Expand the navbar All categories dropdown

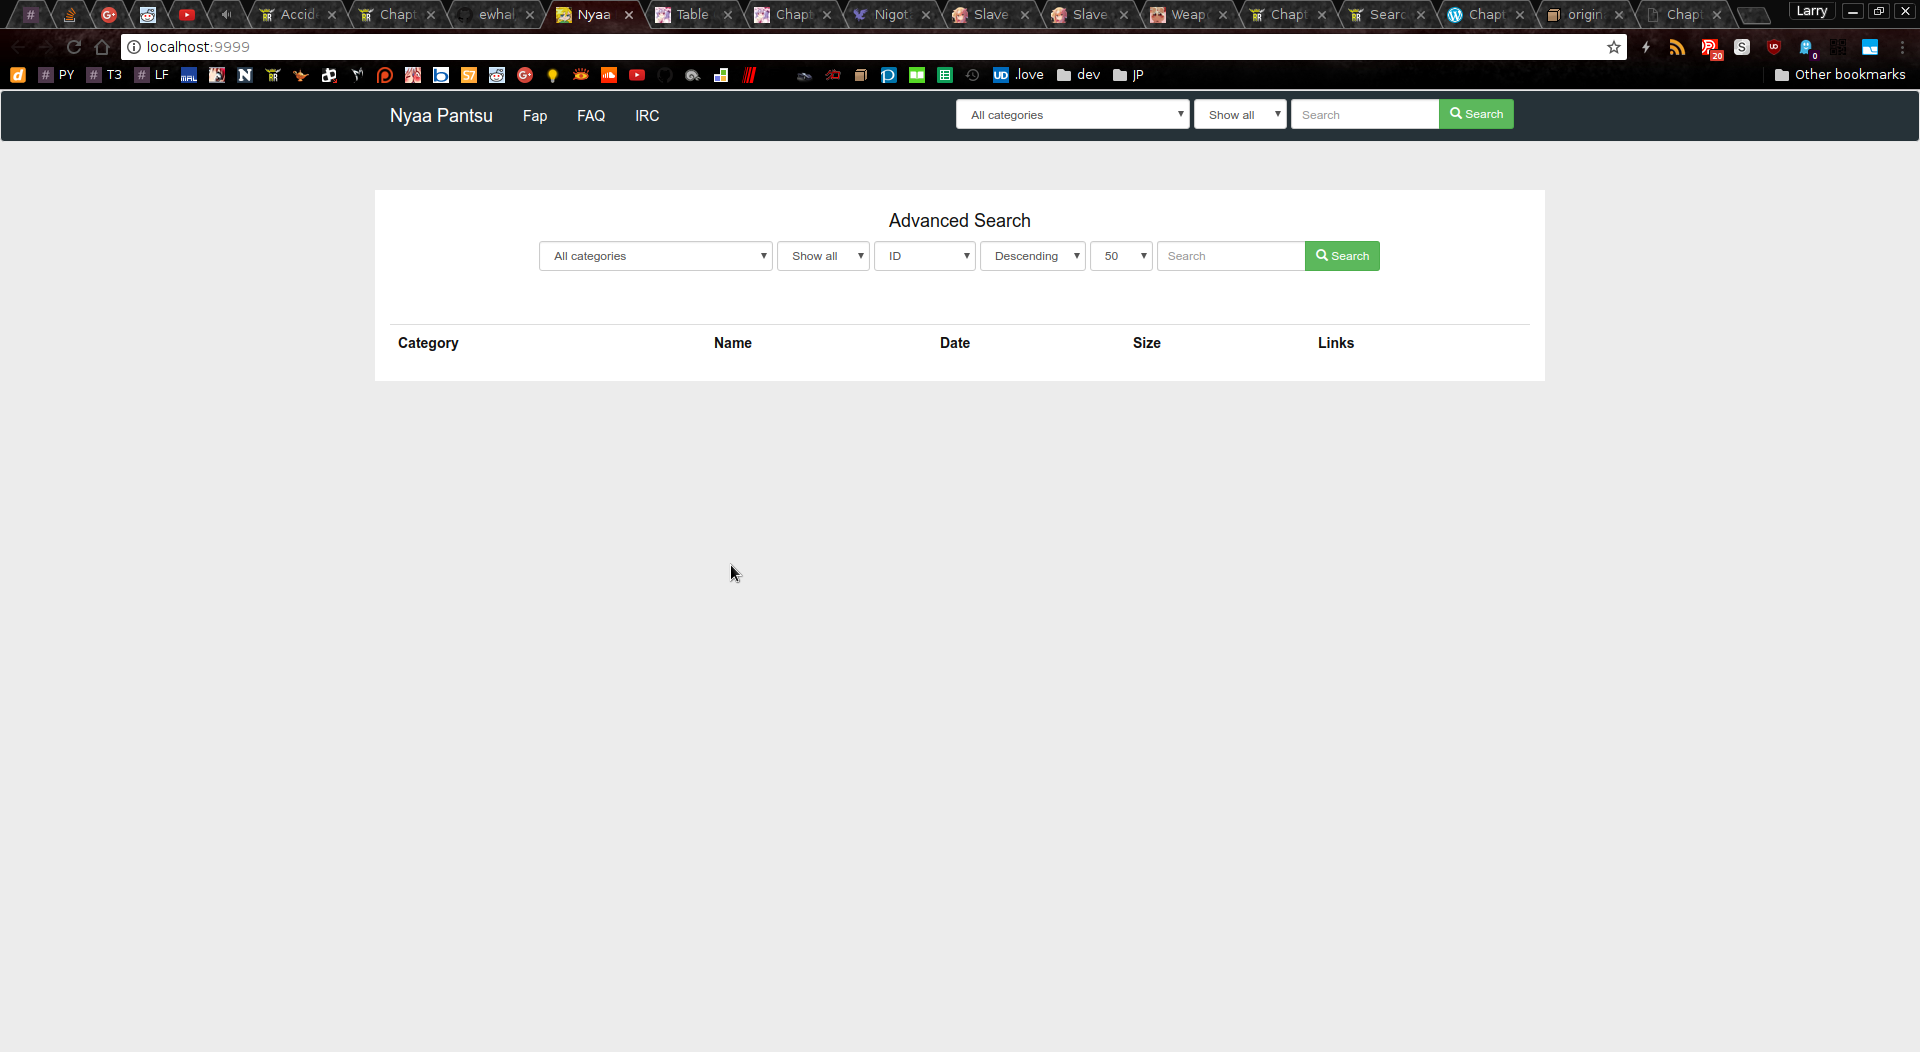(x=1072, y=115)
